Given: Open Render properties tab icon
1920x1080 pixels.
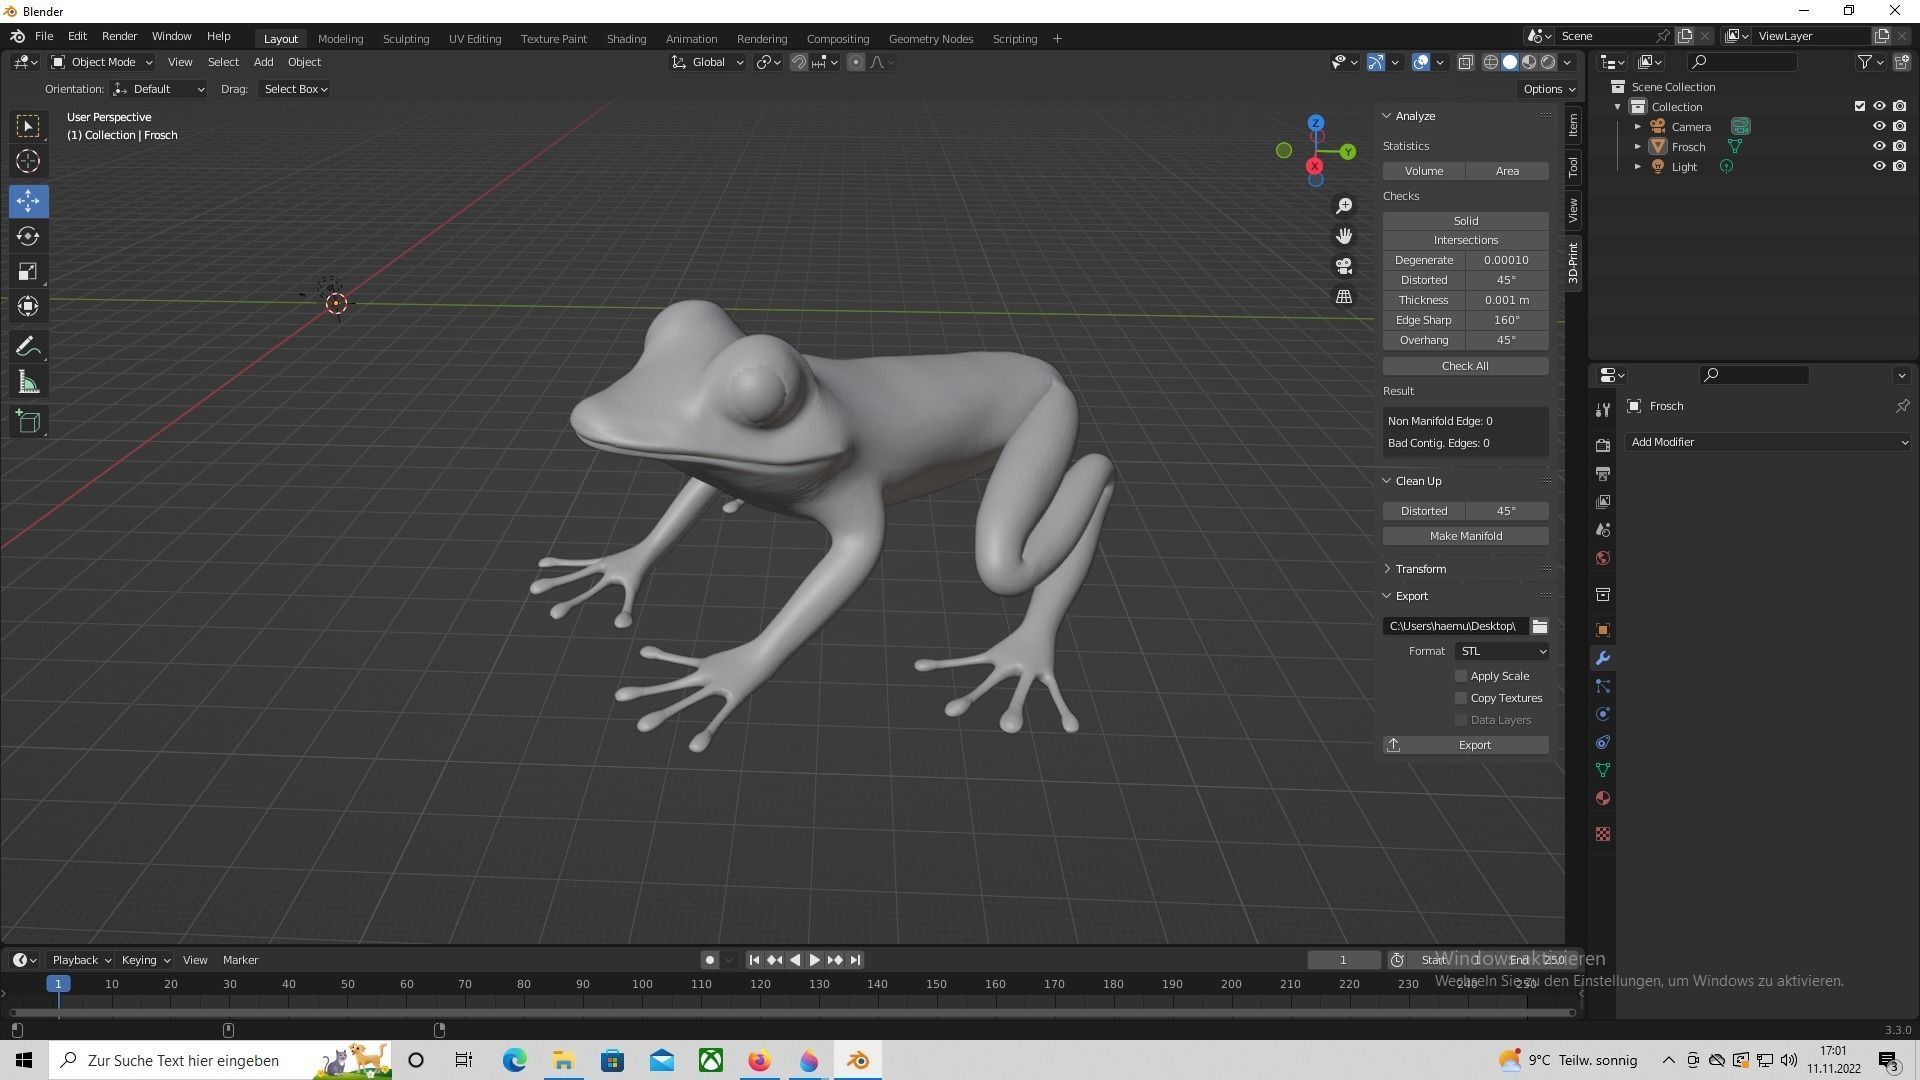Looking at the screenshot, I should (1603, 445).
